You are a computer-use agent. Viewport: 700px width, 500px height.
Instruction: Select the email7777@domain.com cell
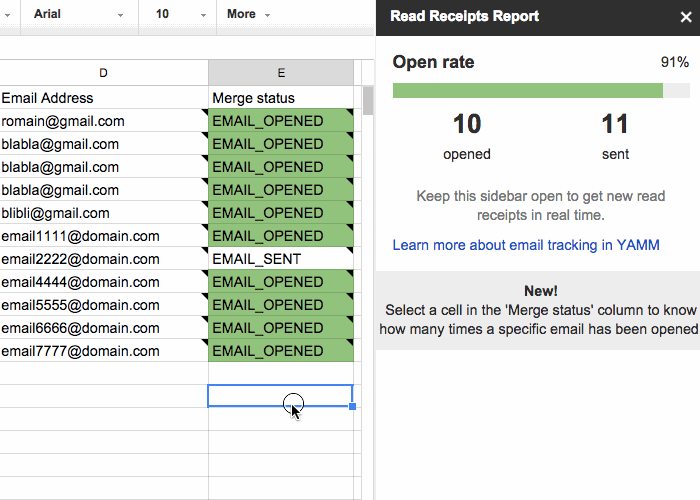point(103,351)
